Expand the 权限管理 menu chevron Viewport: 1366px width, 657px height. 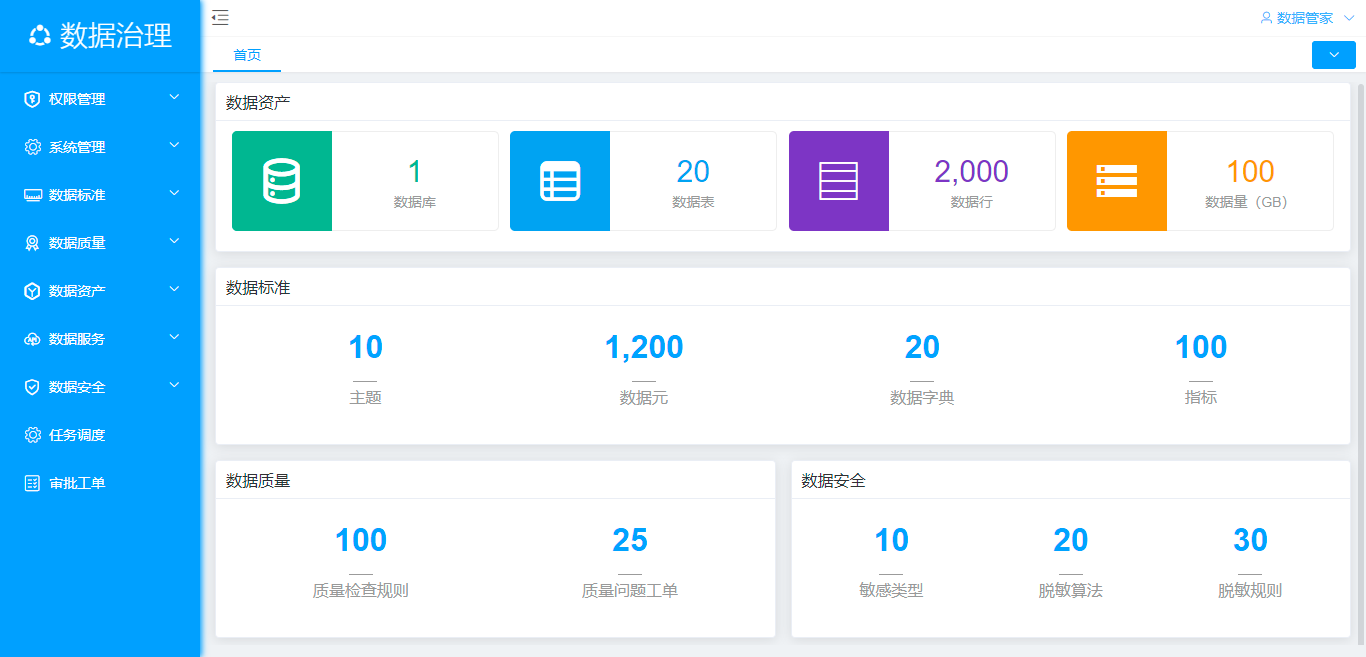click(x=174, y=98)
